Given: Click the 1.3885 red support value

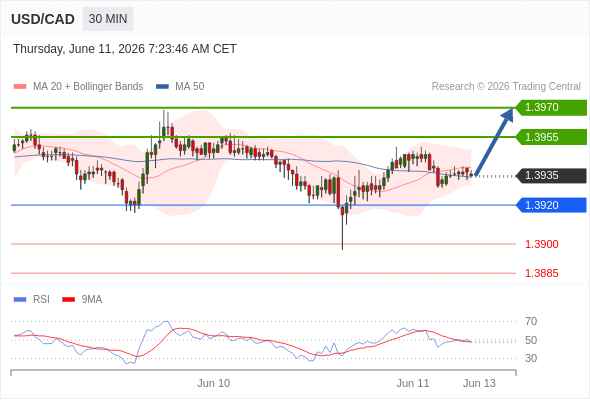Looking at the screenshot, I should pos(541,273).
